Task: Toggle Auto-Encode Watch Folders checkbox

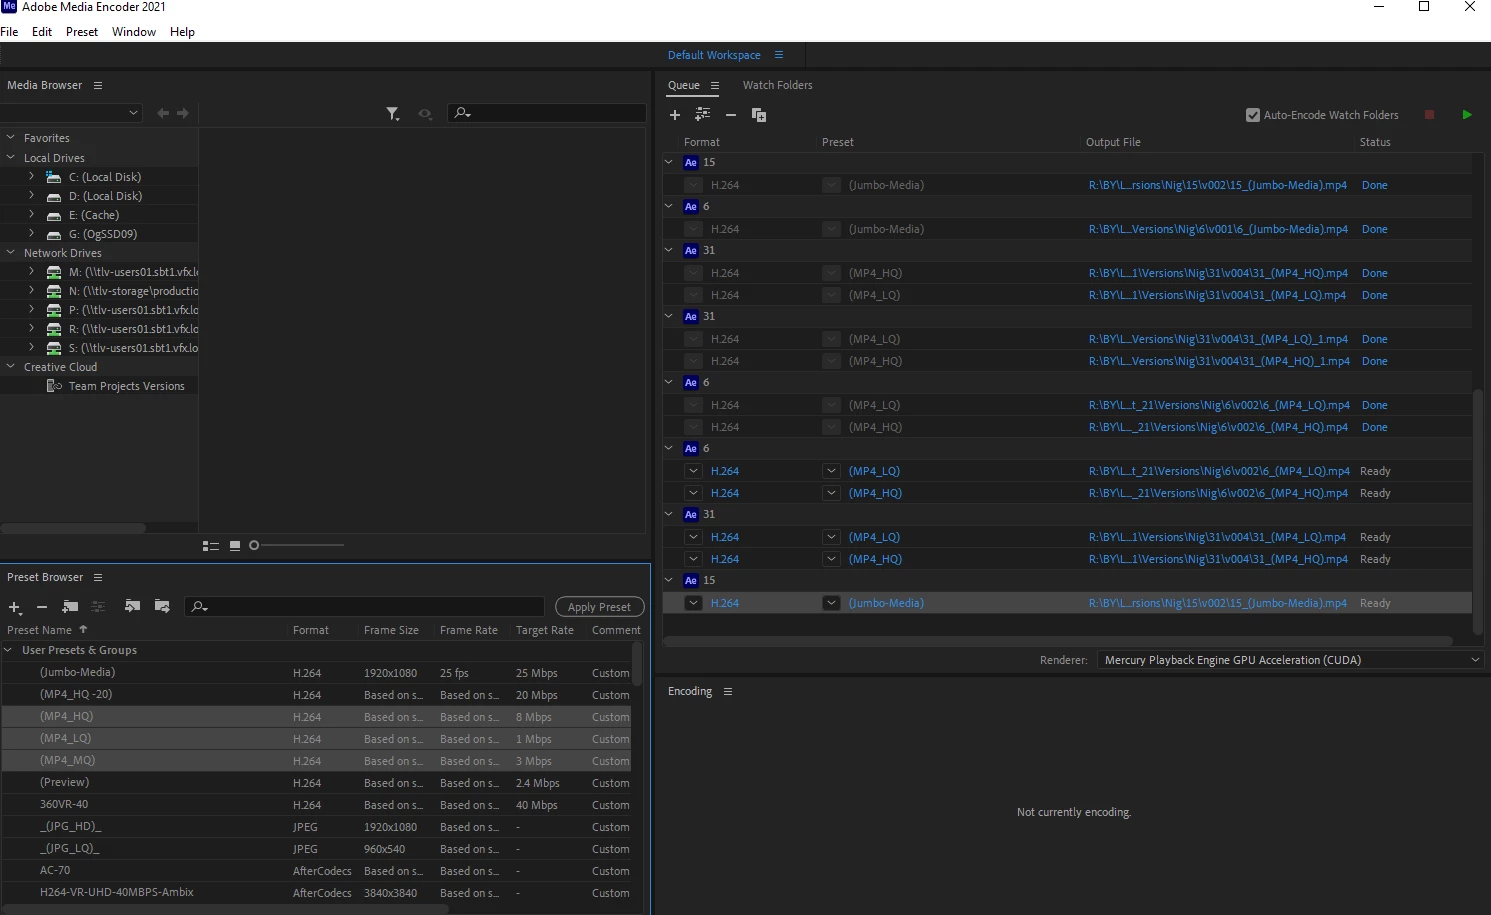Action: pos(1253,115)
